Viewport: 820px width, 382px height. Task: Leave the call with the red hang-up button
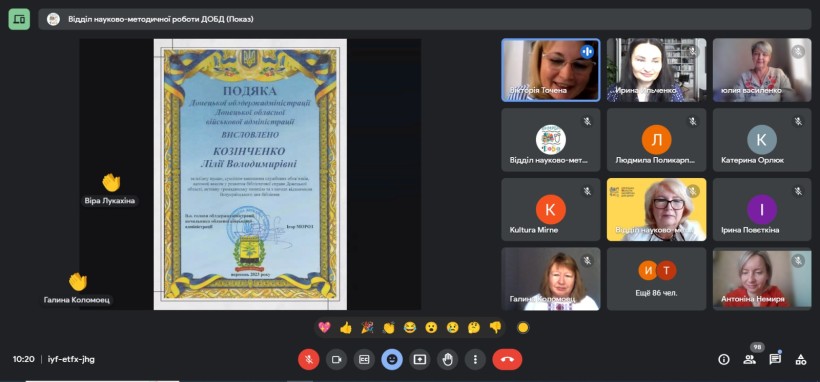pos(507,359)
